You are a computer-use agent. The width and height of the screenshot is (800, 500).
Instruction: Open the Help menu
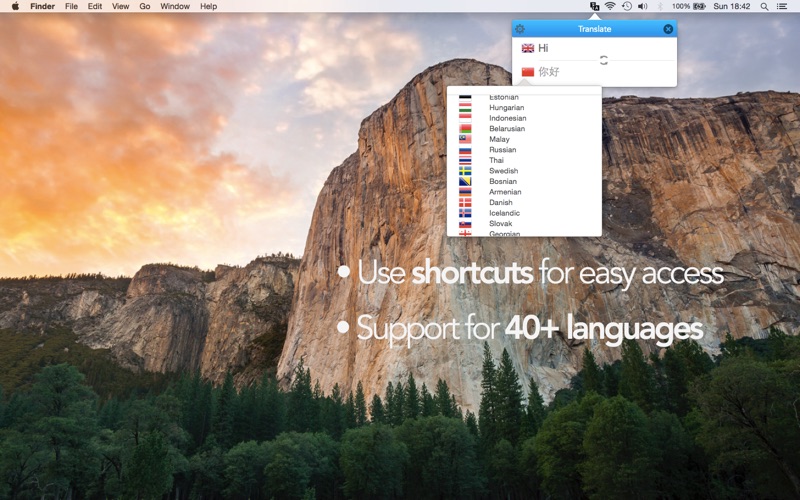208,6
